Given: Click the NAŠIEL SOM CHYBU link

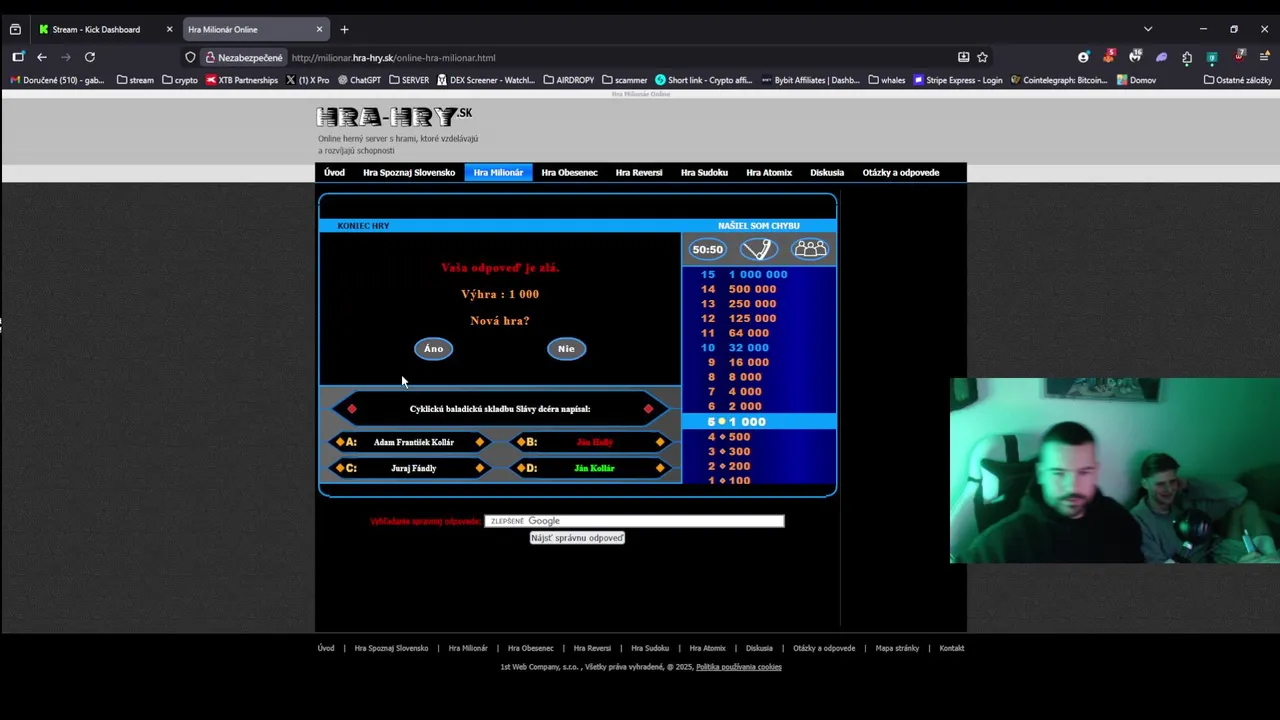Looking at the screenshot, I should pos(758,225).
